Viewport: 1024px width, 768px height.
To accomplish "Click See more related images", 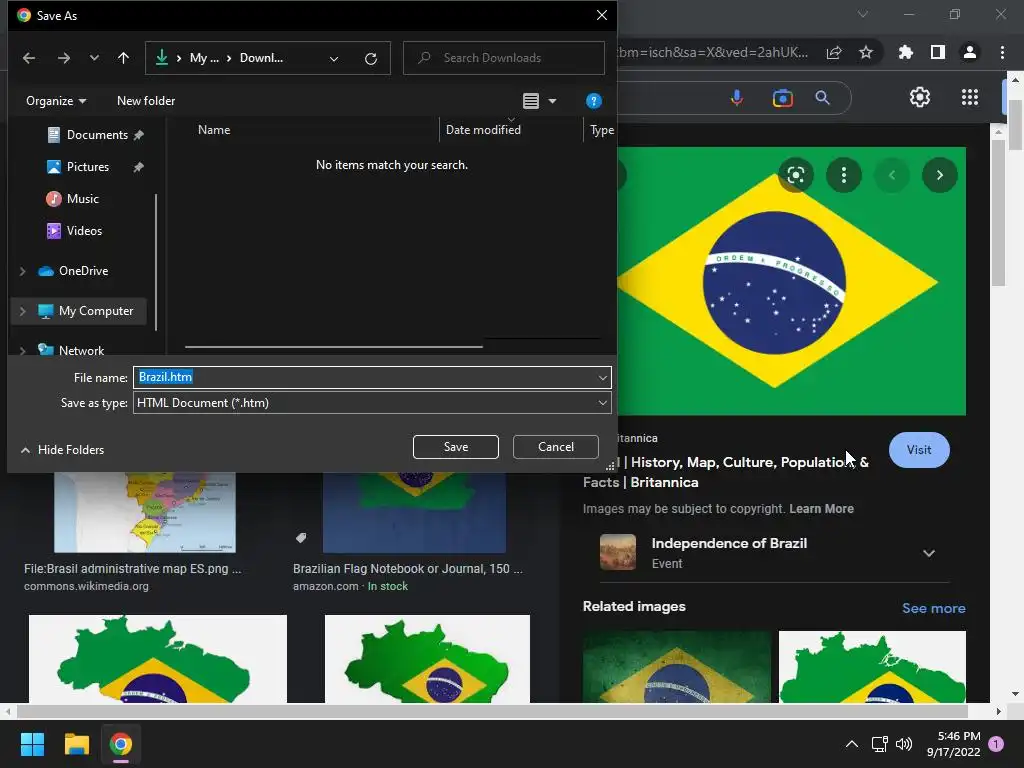I will point(933,608).
